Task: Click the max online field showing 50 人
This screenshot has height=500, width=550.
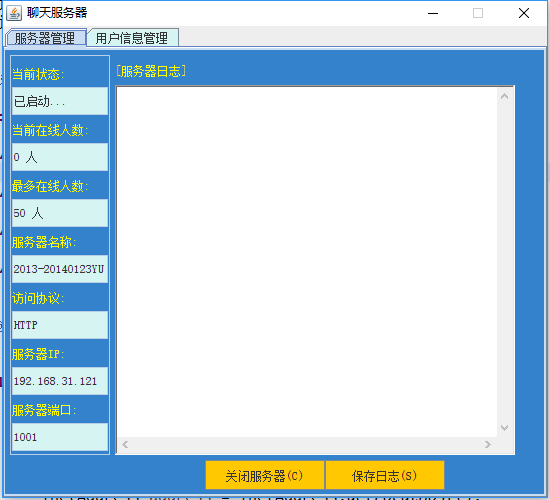Action: [x=60, y=213]
